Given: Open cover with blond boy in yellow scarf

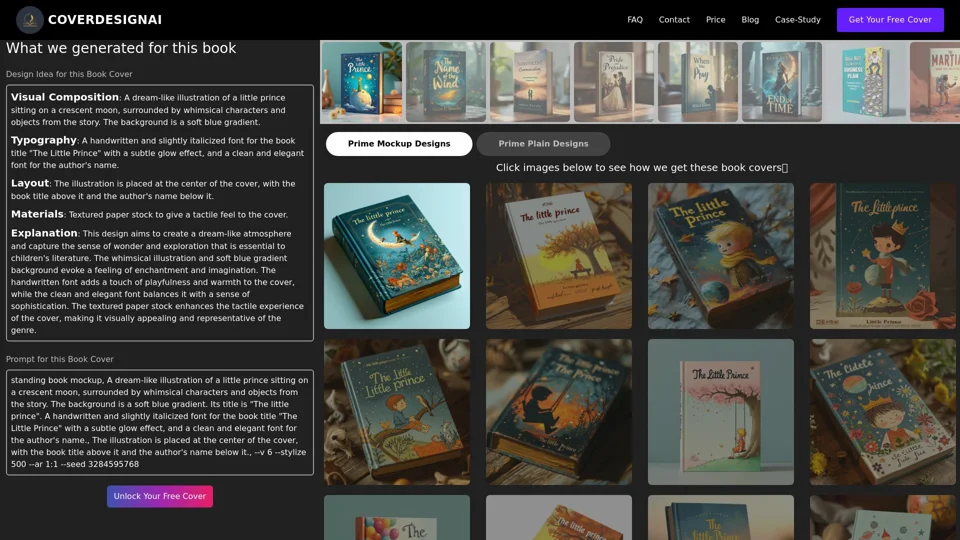Looking at the screenshot, I should 721,256.
